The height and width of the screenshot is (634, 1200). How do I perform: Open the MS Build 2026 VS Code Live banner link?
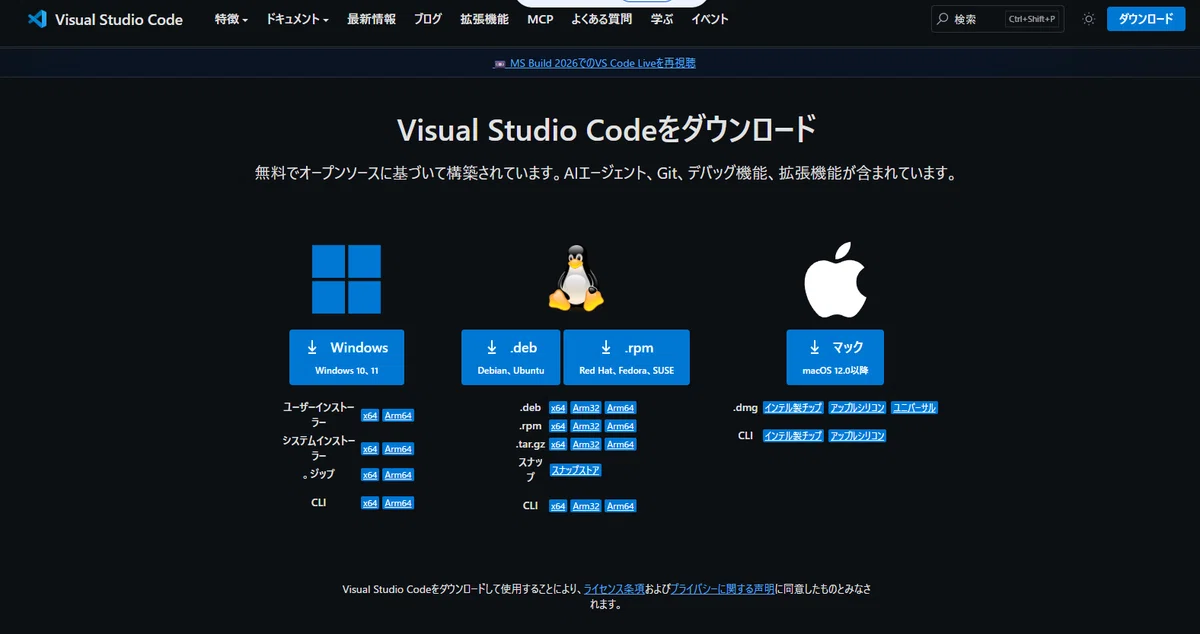[x=595, y=63]
